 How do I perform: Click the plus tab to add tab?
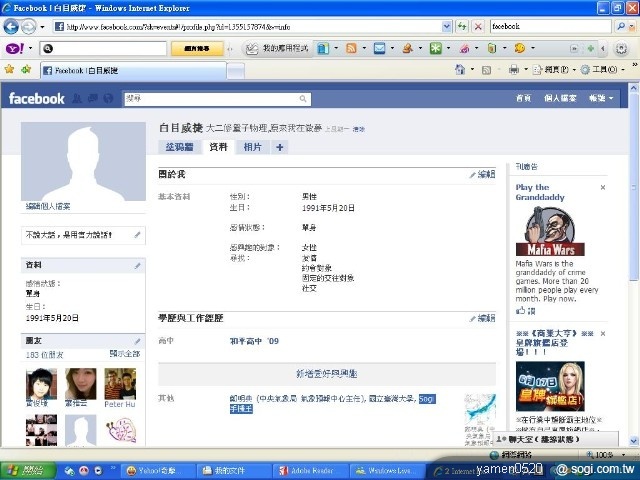[279, 147]
